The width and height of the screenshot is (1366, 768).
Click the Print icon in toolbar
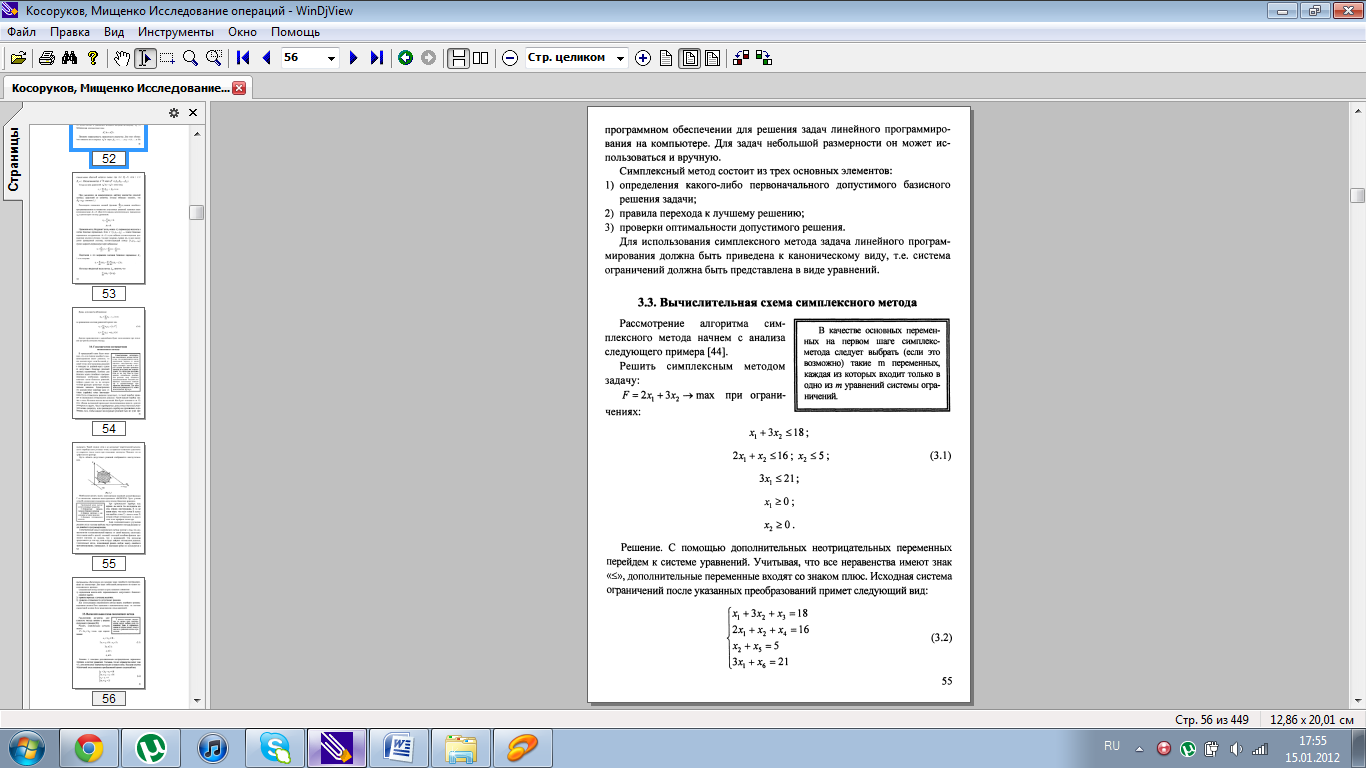(x=46, y=58)
